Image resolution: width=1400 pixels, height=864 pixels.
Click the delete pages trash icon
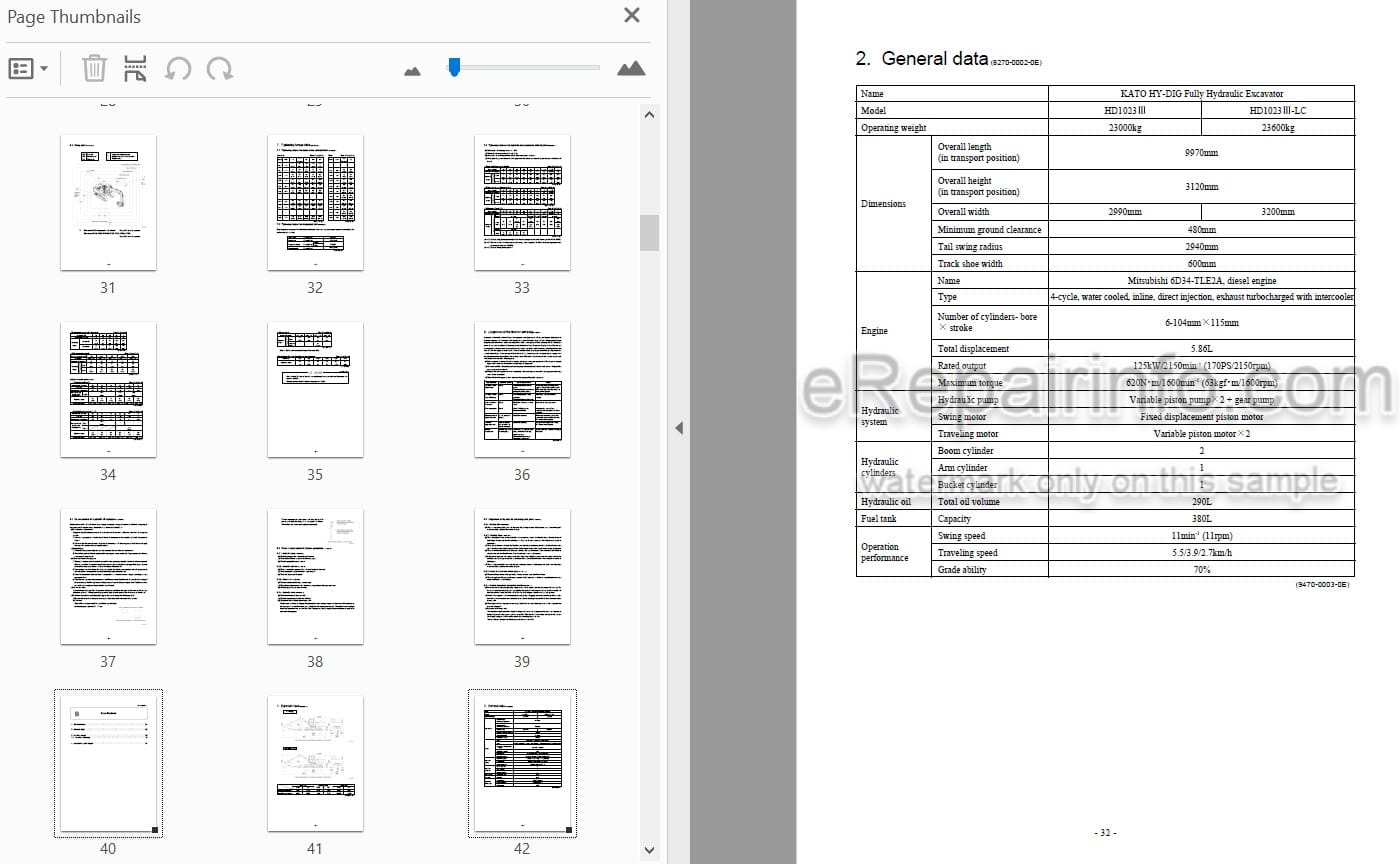click(x=94, y=69)
